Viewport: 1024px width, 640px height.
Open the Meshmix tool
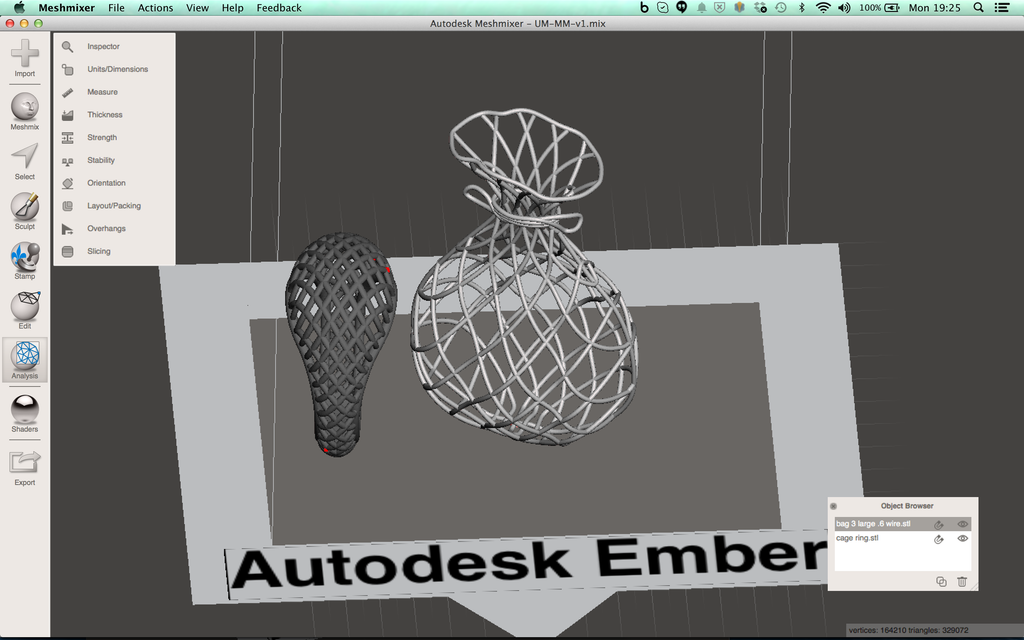(x=25, y=106)
